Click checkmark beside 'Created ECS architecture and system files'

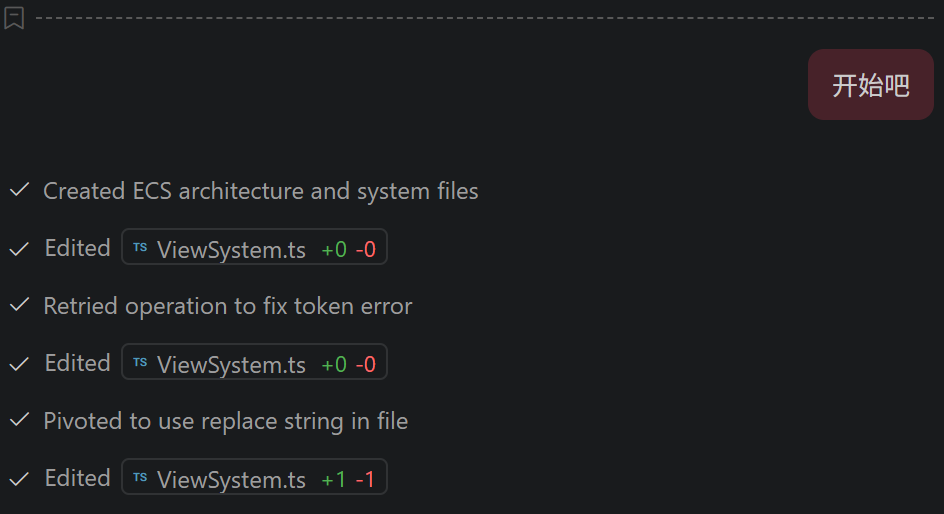19,190
